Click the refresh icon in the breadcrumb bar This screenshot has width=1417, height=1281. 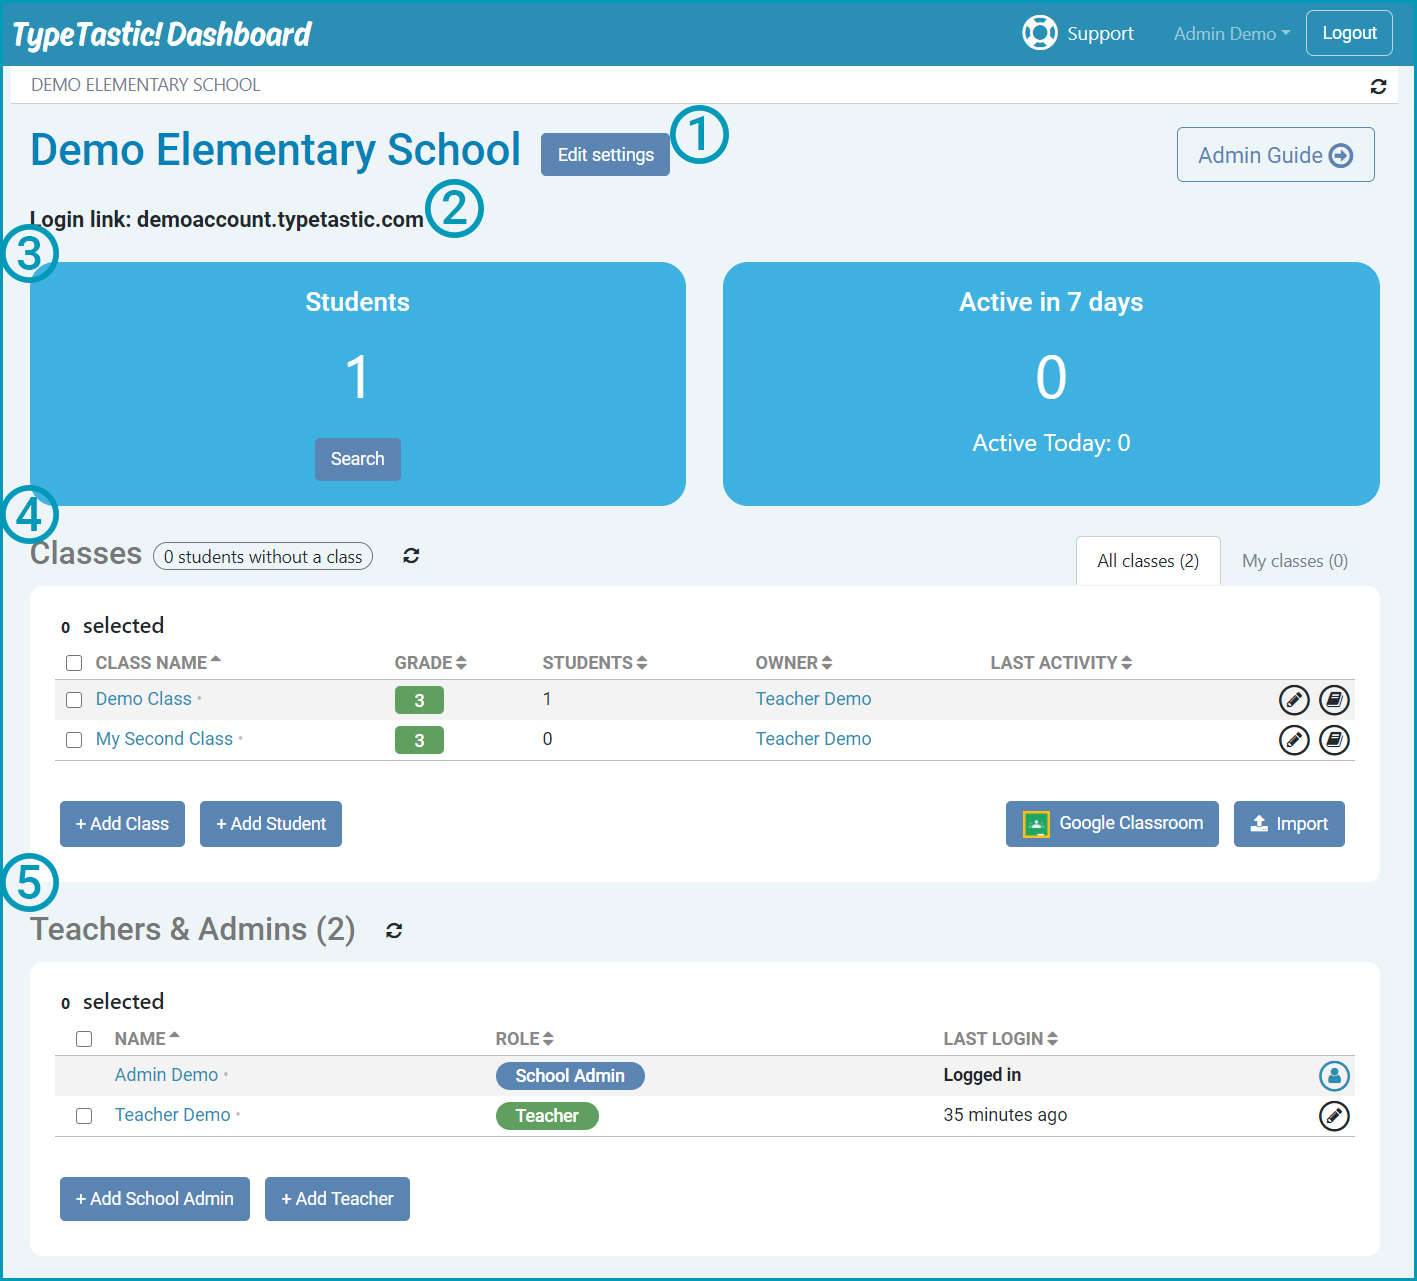point(1378,87)
